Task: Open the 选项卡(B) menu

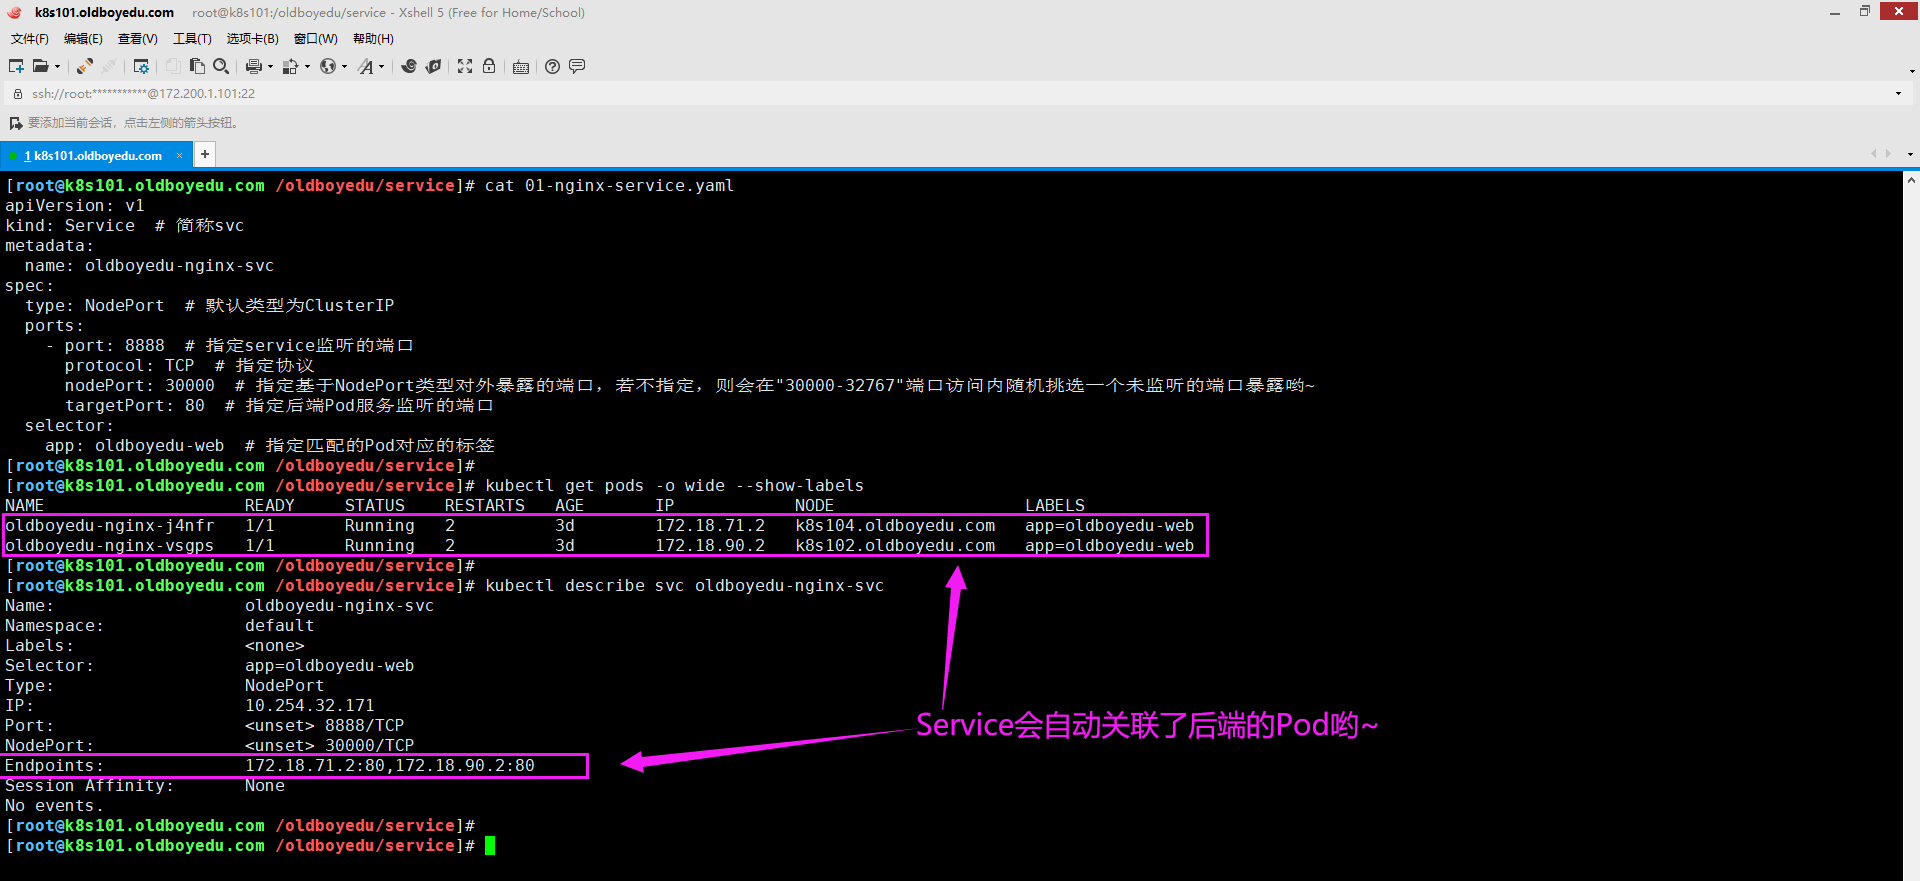Action: tap(253, 39)
